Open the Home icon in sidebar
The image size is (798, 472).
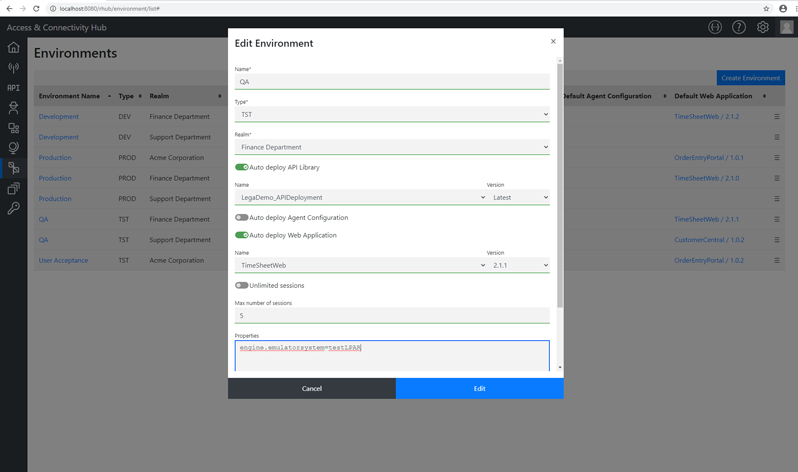coord(14,47)
